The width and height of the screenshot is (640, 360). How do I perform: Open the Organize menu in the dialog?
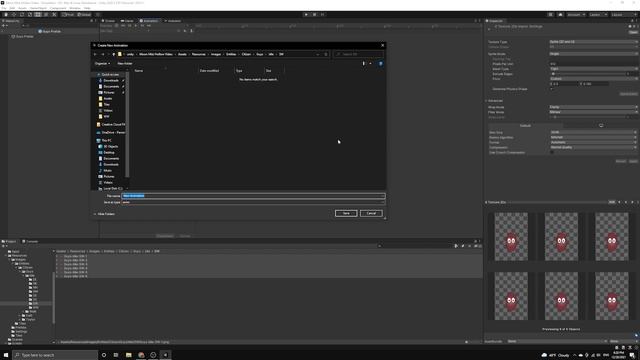click(102, 63)
